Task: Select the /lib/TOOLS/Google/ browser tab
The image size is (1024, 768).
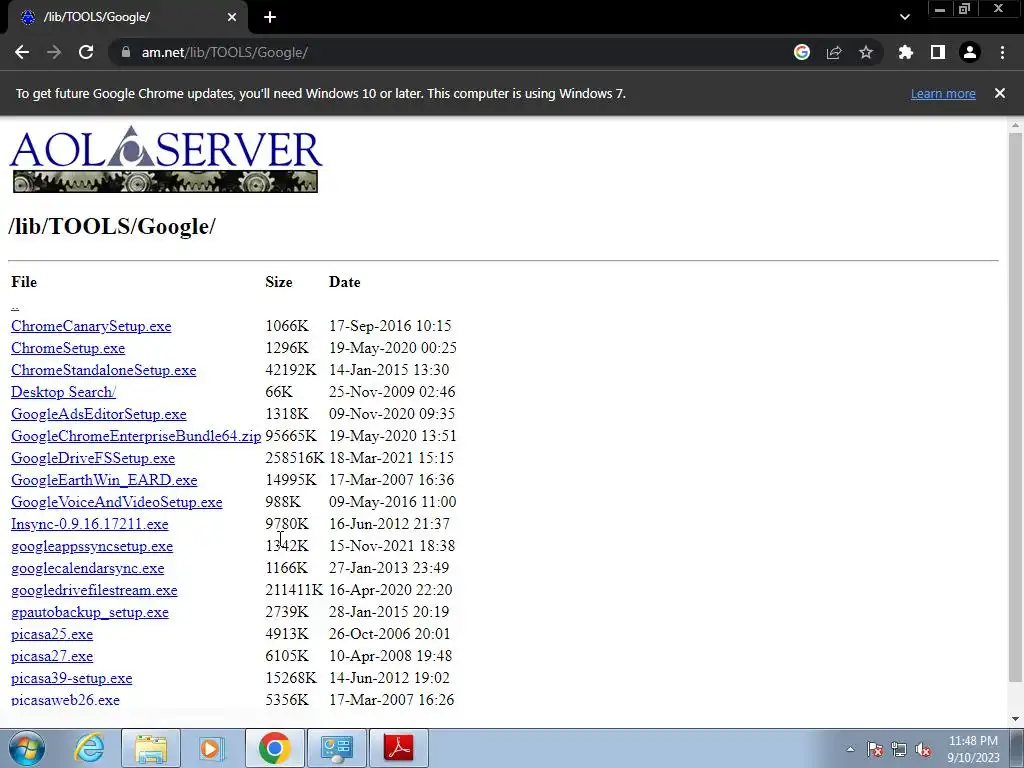Action: click(x=127, y=17)
